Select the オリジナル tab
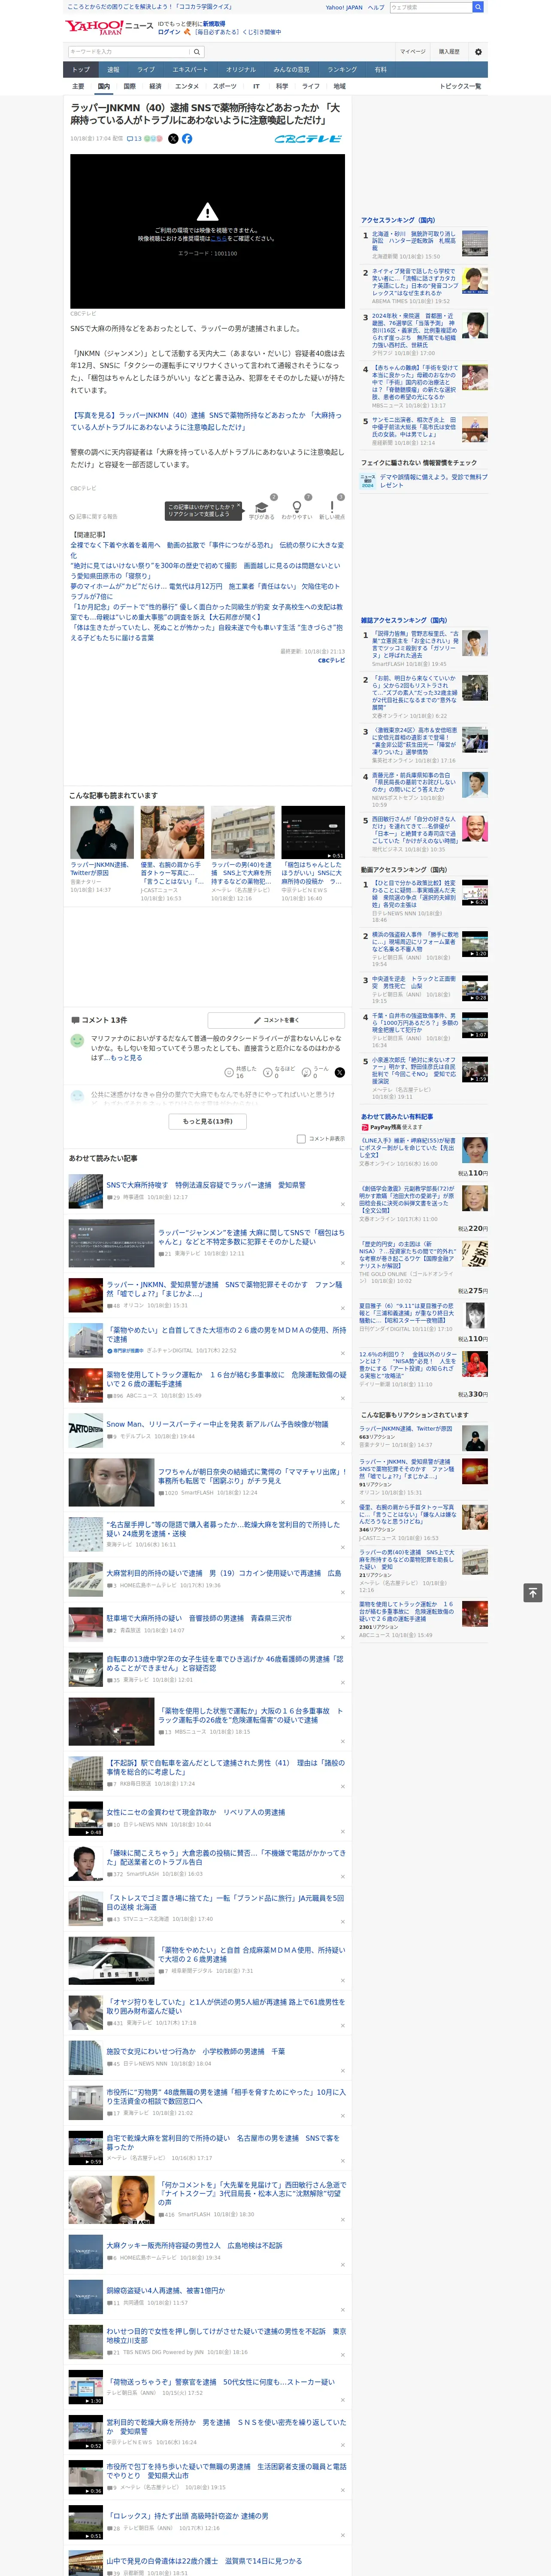 click(241, 70)
